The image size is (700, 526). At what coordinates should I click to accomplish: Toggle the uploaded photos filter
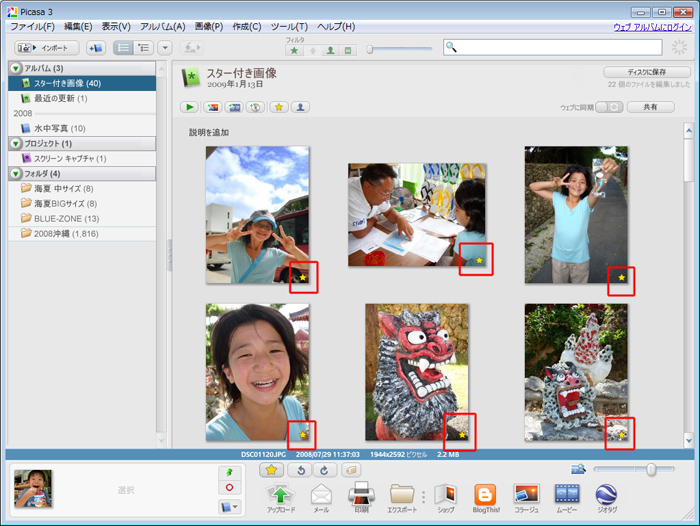click(312, 50)
